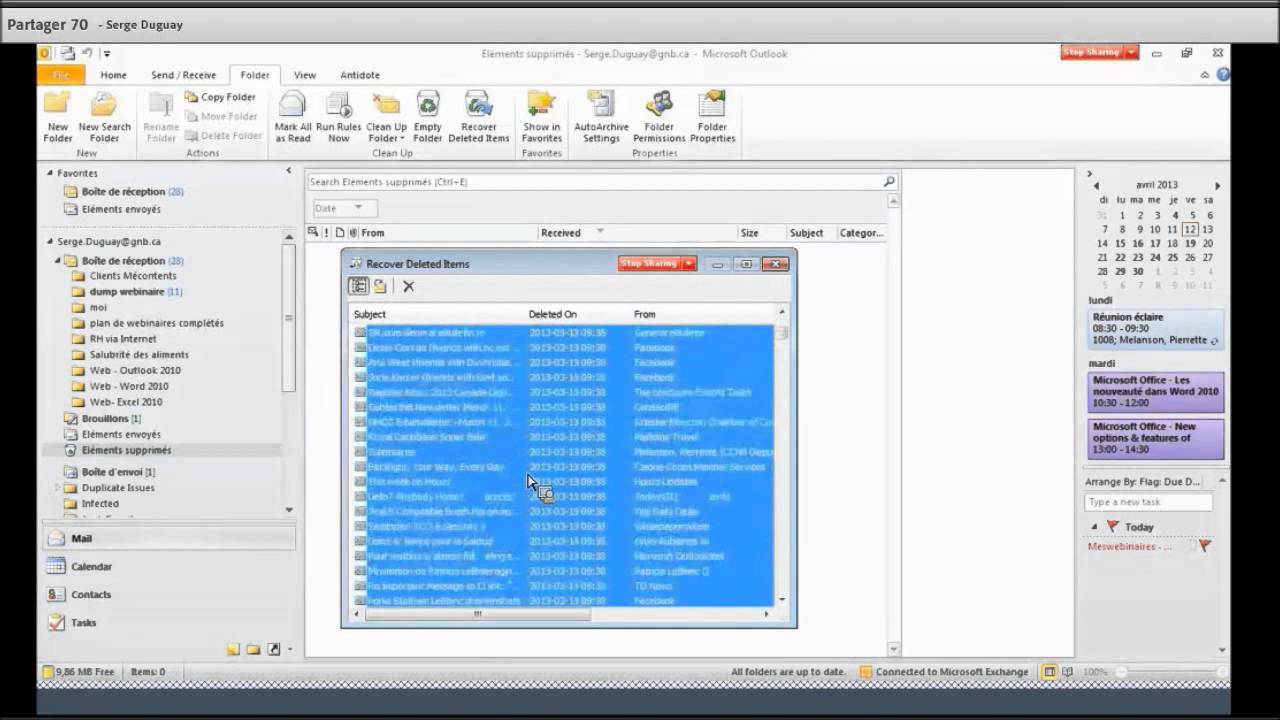Viewport: 1280px width, 720px height.
Task: Select the Eléments supprimés folder
Action: (126, 450)
